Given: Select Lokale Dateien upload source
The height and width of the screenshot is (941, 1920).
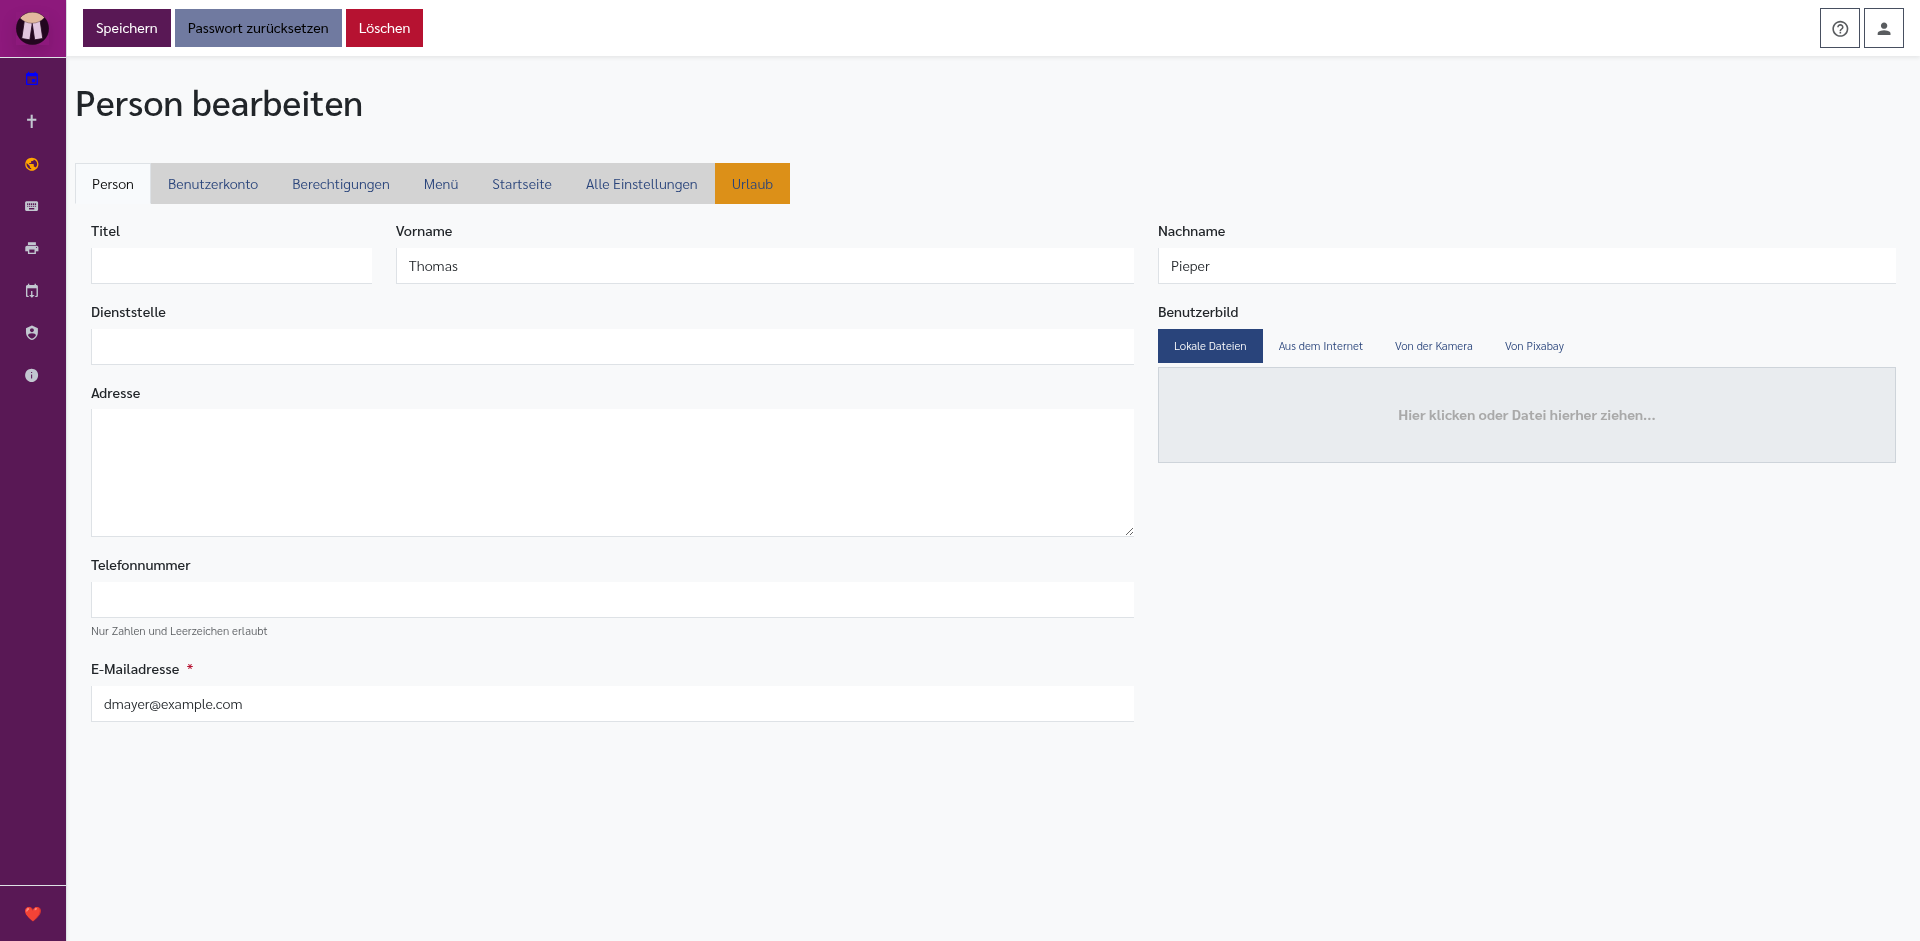Looking at the screenshot, I should click(1210, 346).
